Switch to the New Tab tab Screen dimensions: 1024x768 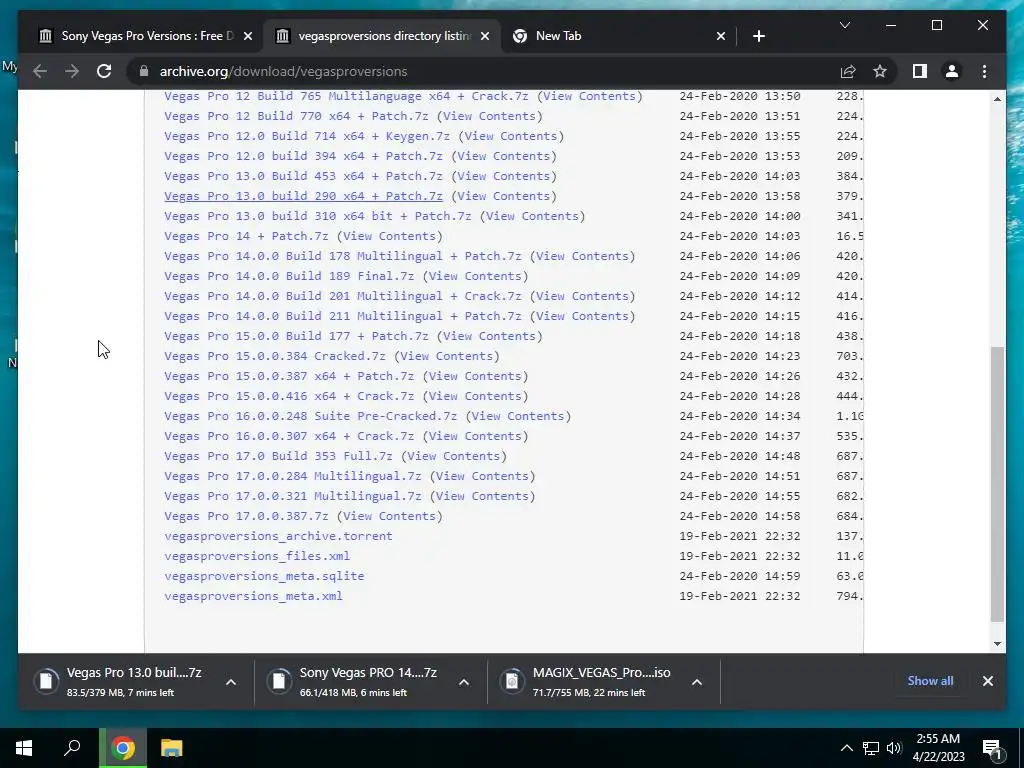coord(619,36)
